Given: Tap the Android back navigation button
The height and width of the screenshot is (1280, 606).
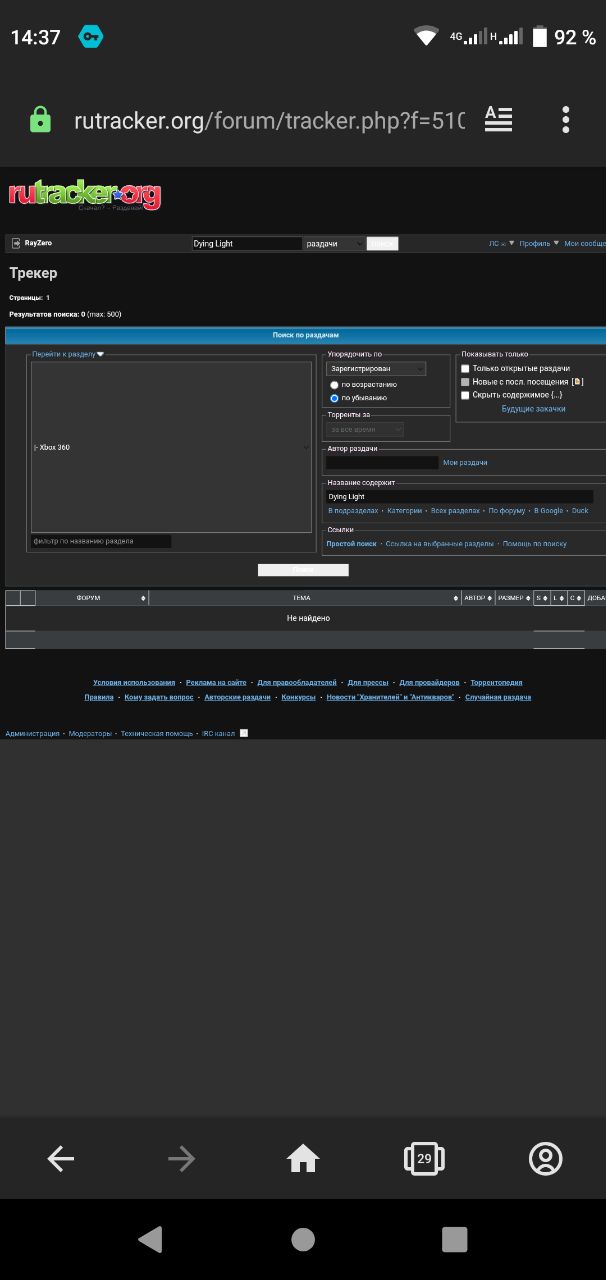Looking at the screenshot, I should (150, 1240).
